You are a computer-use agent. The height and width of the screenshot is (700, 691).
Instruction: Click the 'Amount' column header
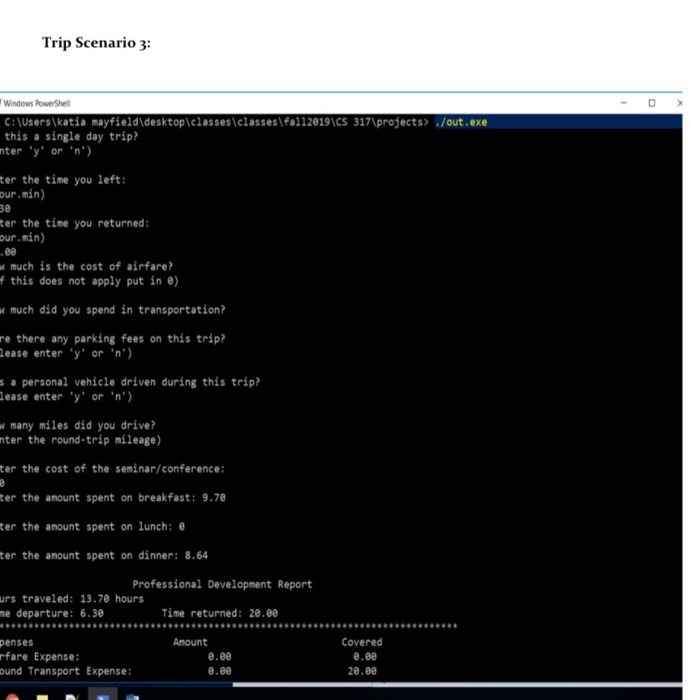[190, 642]
